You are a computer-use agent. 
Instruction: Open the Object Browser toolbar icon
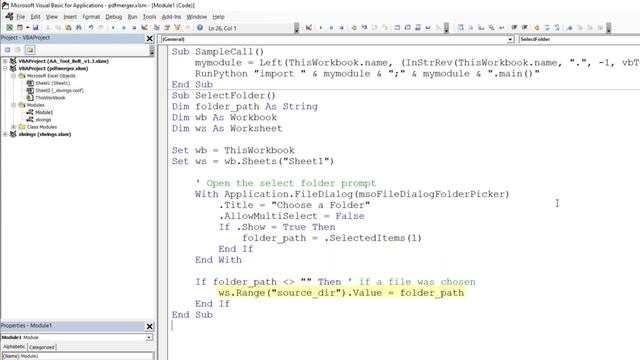point(177,28)
